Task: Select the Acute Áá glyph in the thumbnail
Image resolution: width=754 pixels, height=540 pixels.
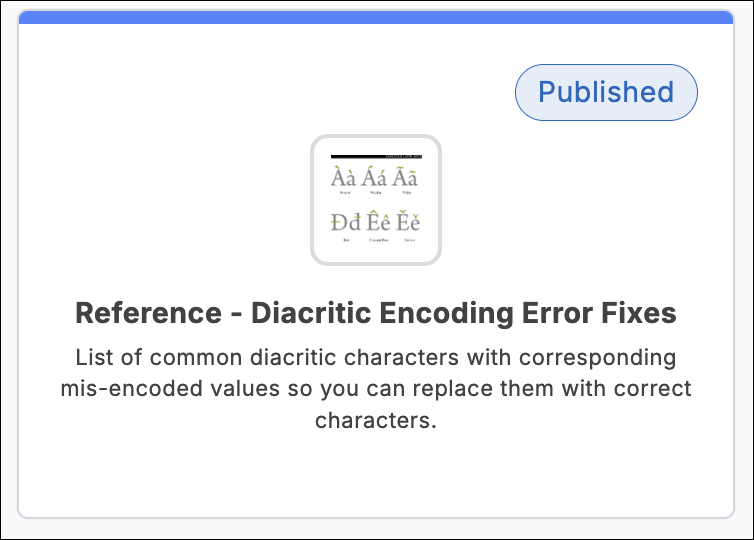Action: click(x=375, y=179)
